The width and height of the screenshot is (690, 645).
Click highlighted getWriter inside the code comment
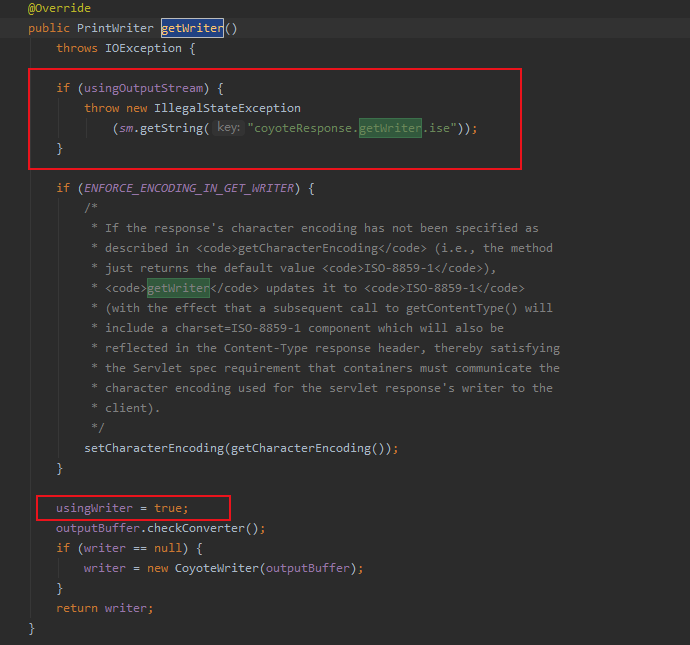(x=178, y=288)
